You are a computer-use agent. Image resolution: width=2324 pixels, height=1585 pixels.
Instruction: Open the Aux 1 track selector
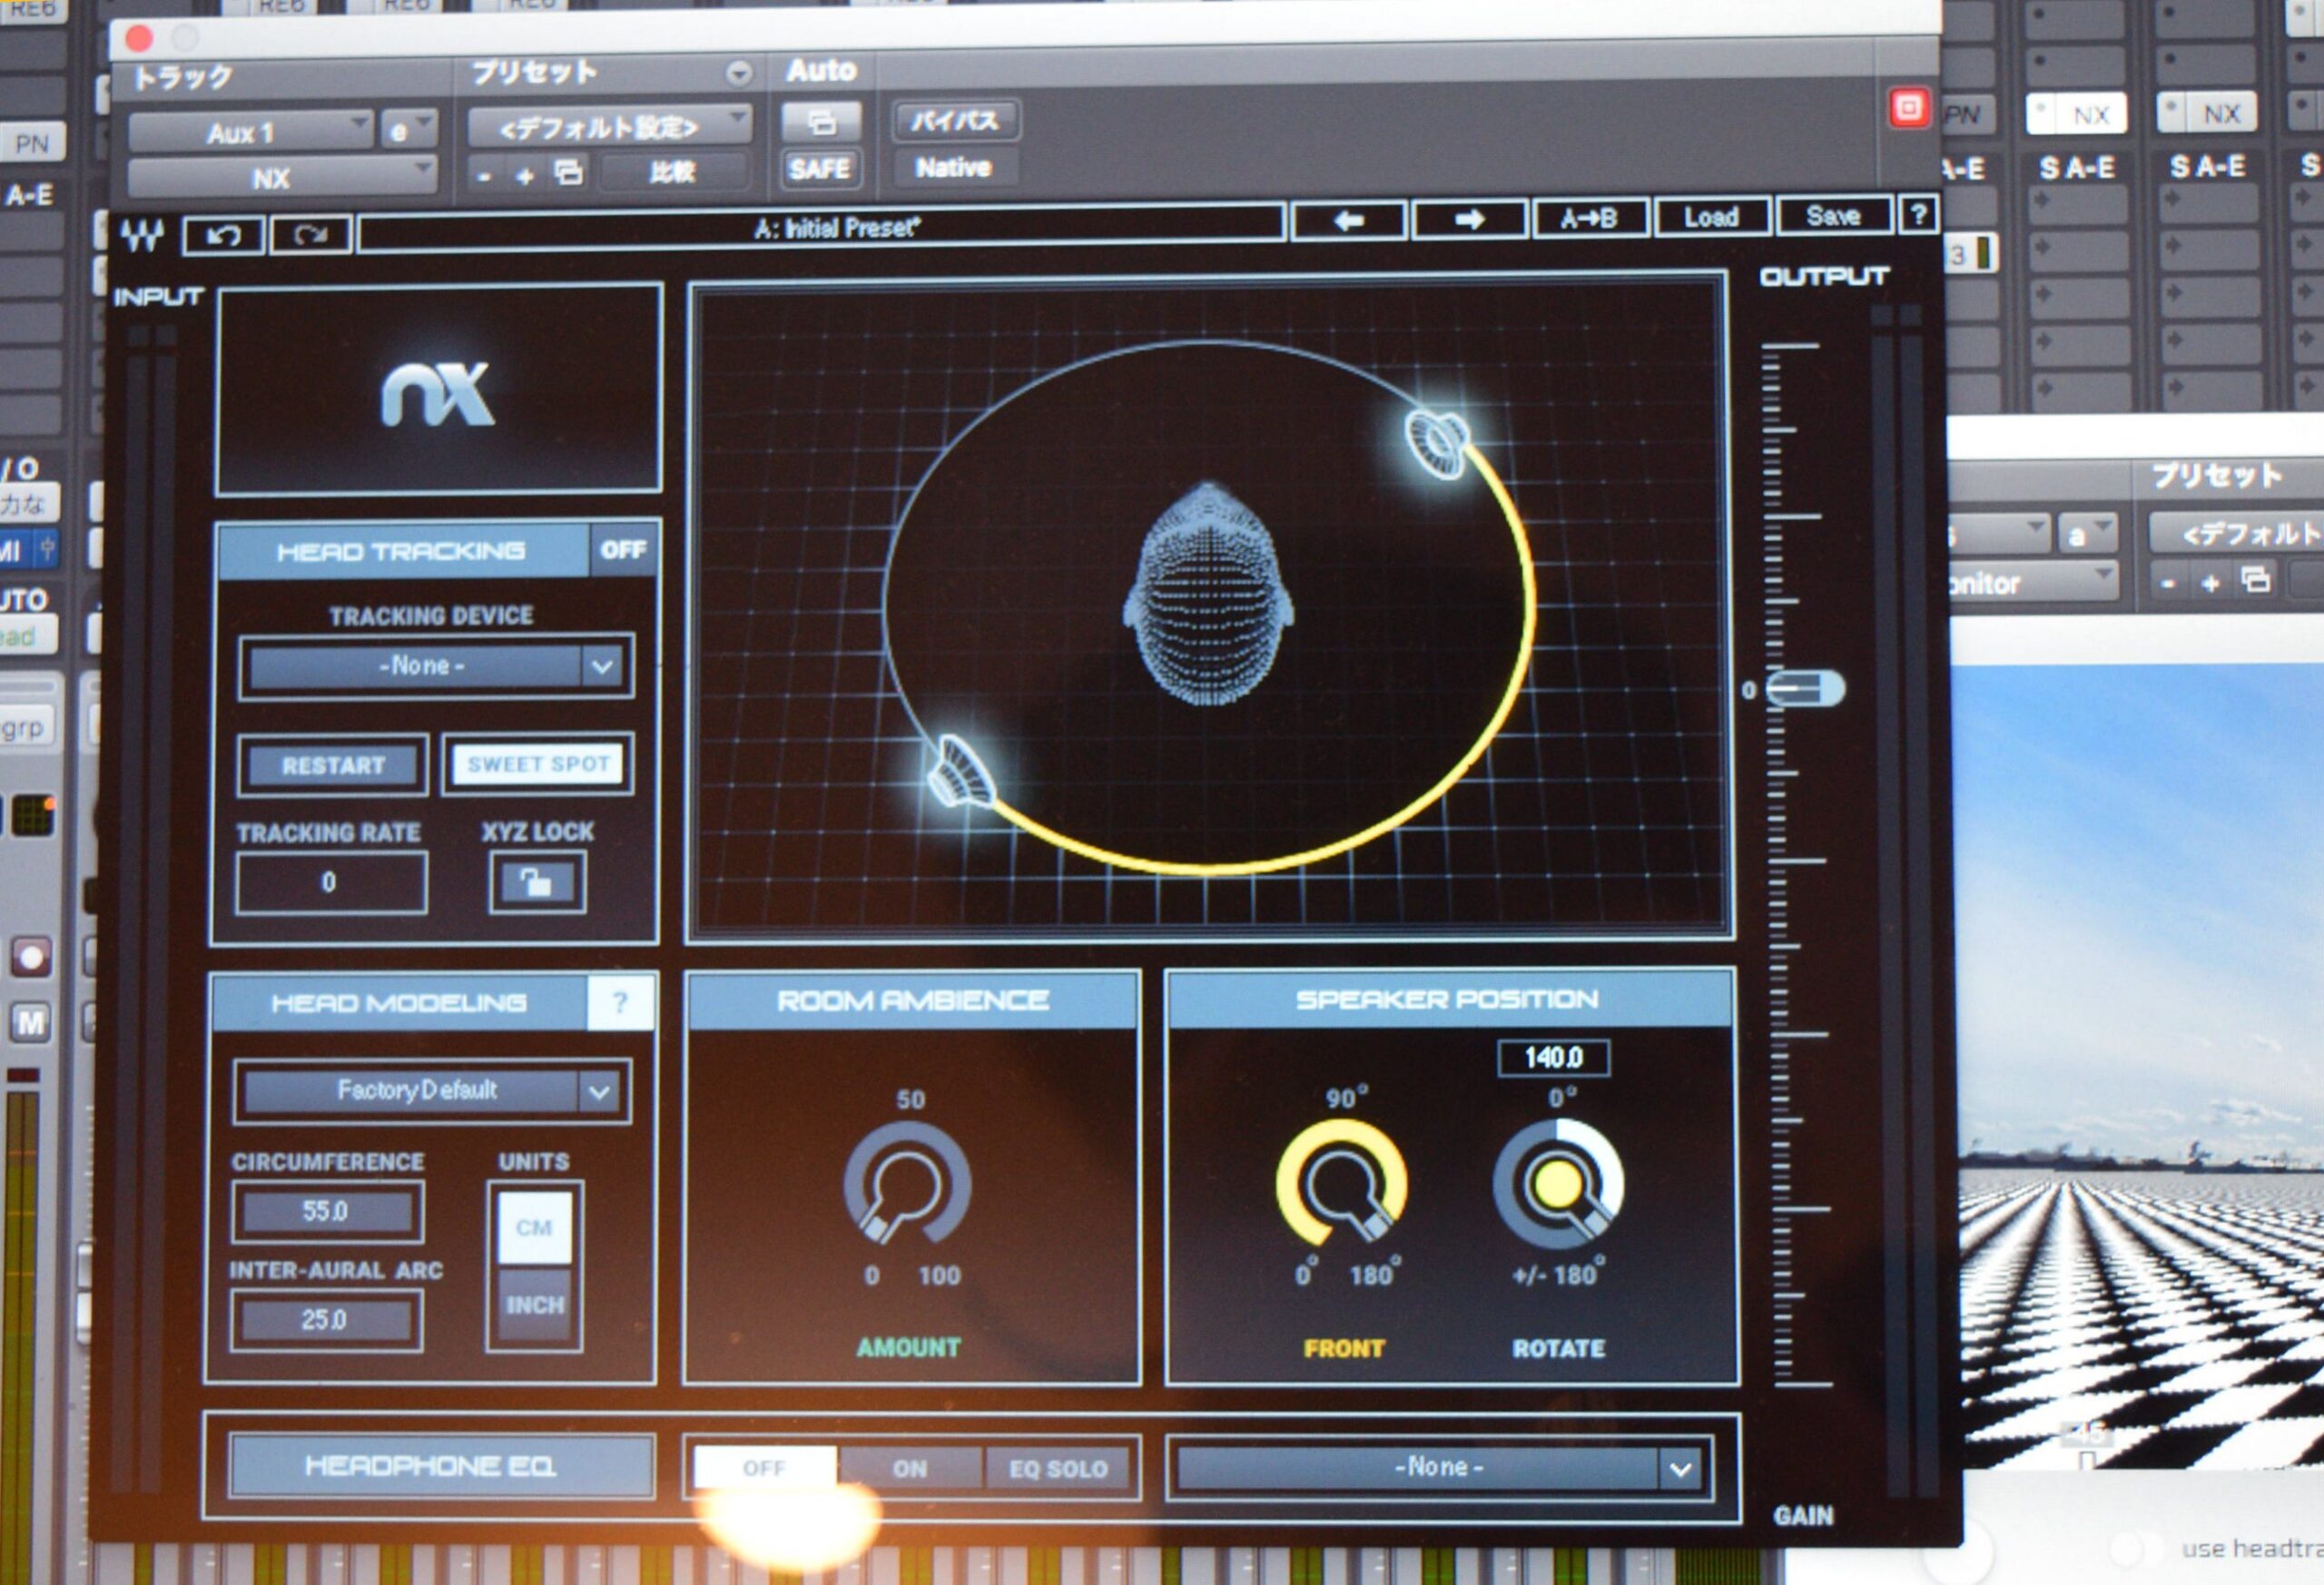(250, 132)
